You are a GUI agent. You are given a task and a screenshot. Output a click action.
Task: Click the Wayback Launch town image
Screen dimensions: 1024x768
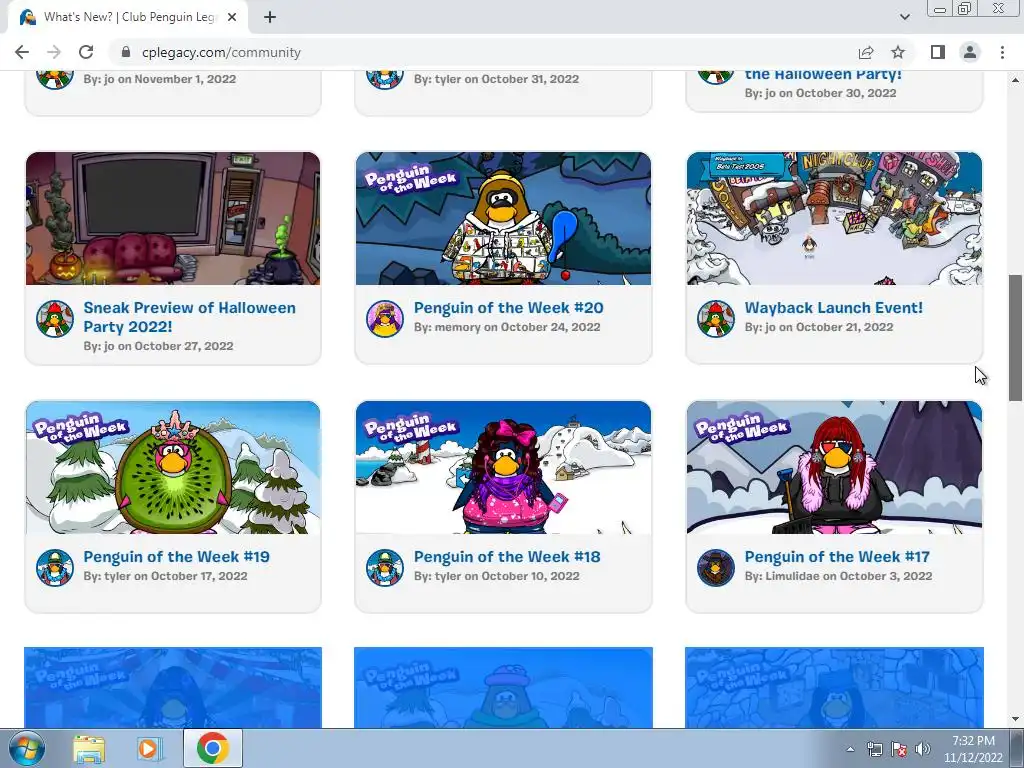click(834, 218)
